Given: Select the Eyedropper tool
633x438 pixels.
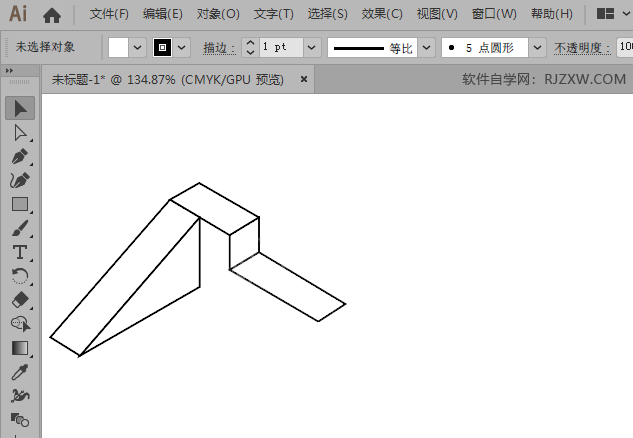Looking at the screenshot, I should click(x=20, y=372).
